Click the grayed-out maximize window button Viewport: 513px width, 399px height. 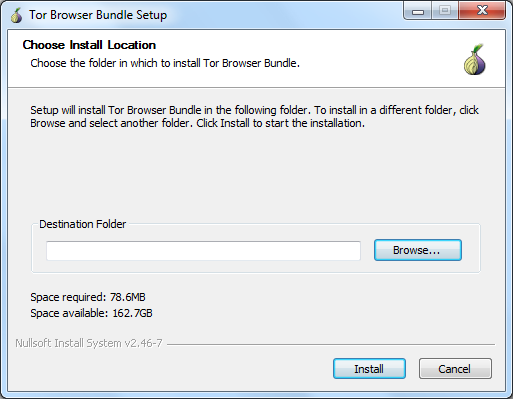(445, 11)
